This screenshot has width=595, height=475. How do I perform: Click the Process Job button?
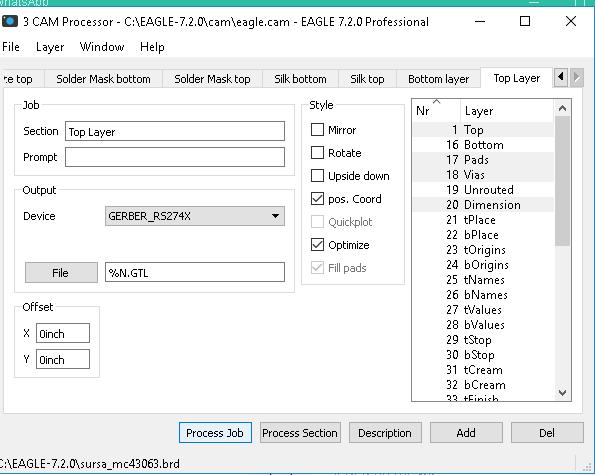pyautogui.click(x=215, y=433)
